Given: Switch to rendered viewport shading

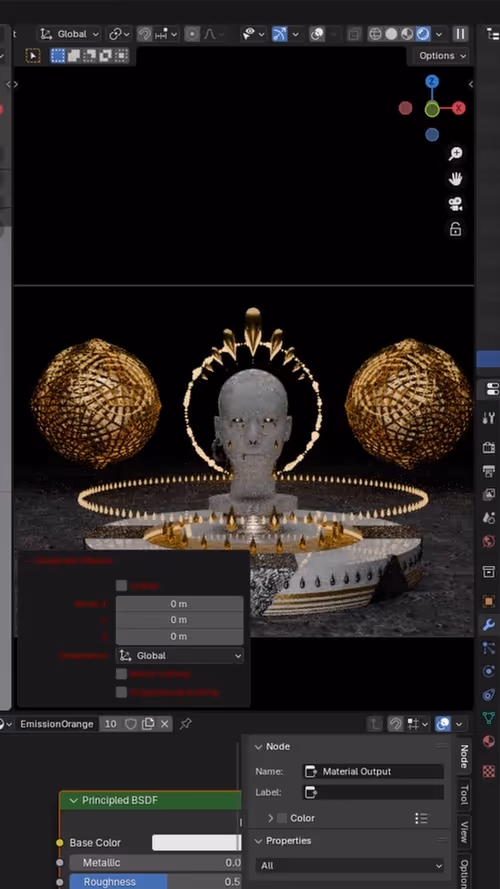Looking at the screenshot, I should [x=423, y=34].
